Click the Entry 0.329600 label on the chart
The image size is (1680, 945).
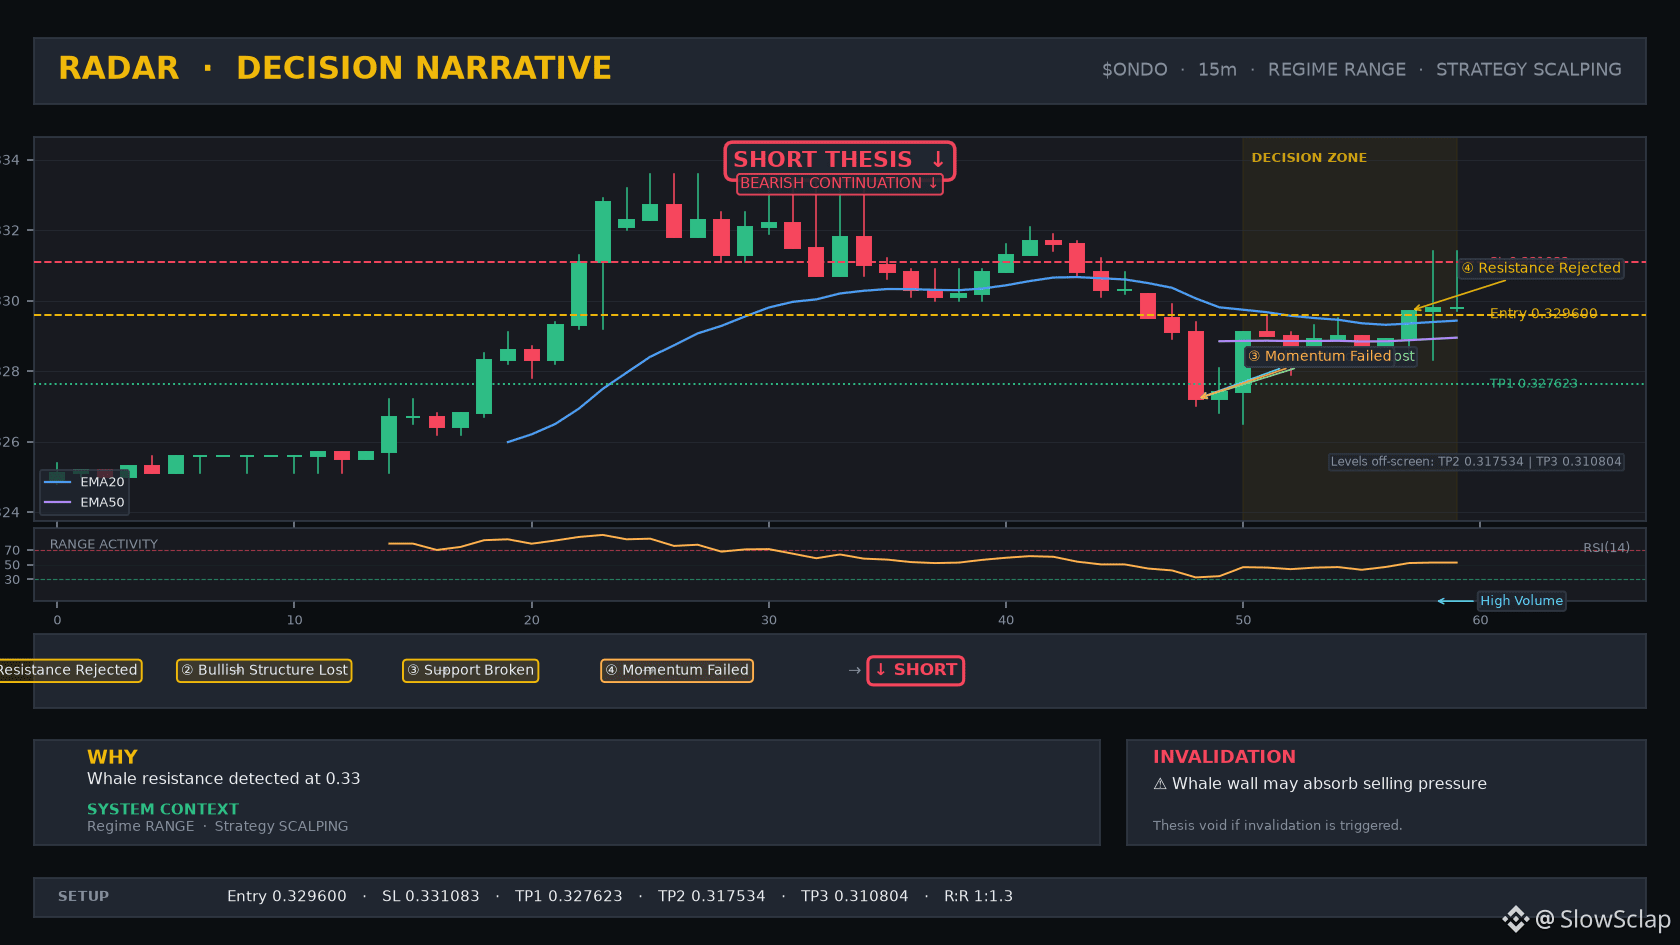click(1543, 314)
